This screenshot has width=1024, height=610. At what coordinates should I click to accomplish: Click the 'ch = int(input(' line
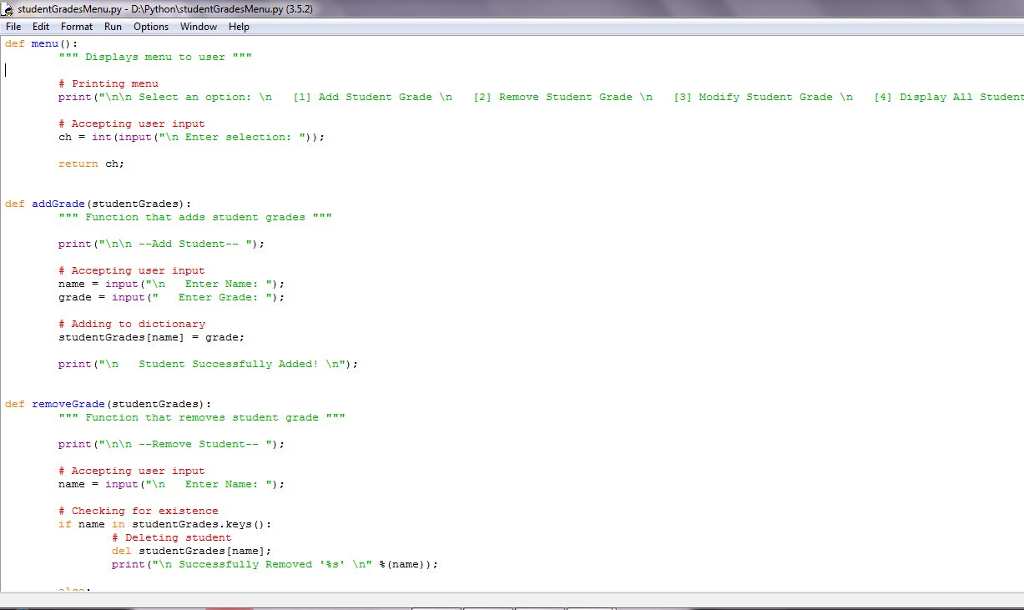[x=191, y=137]
